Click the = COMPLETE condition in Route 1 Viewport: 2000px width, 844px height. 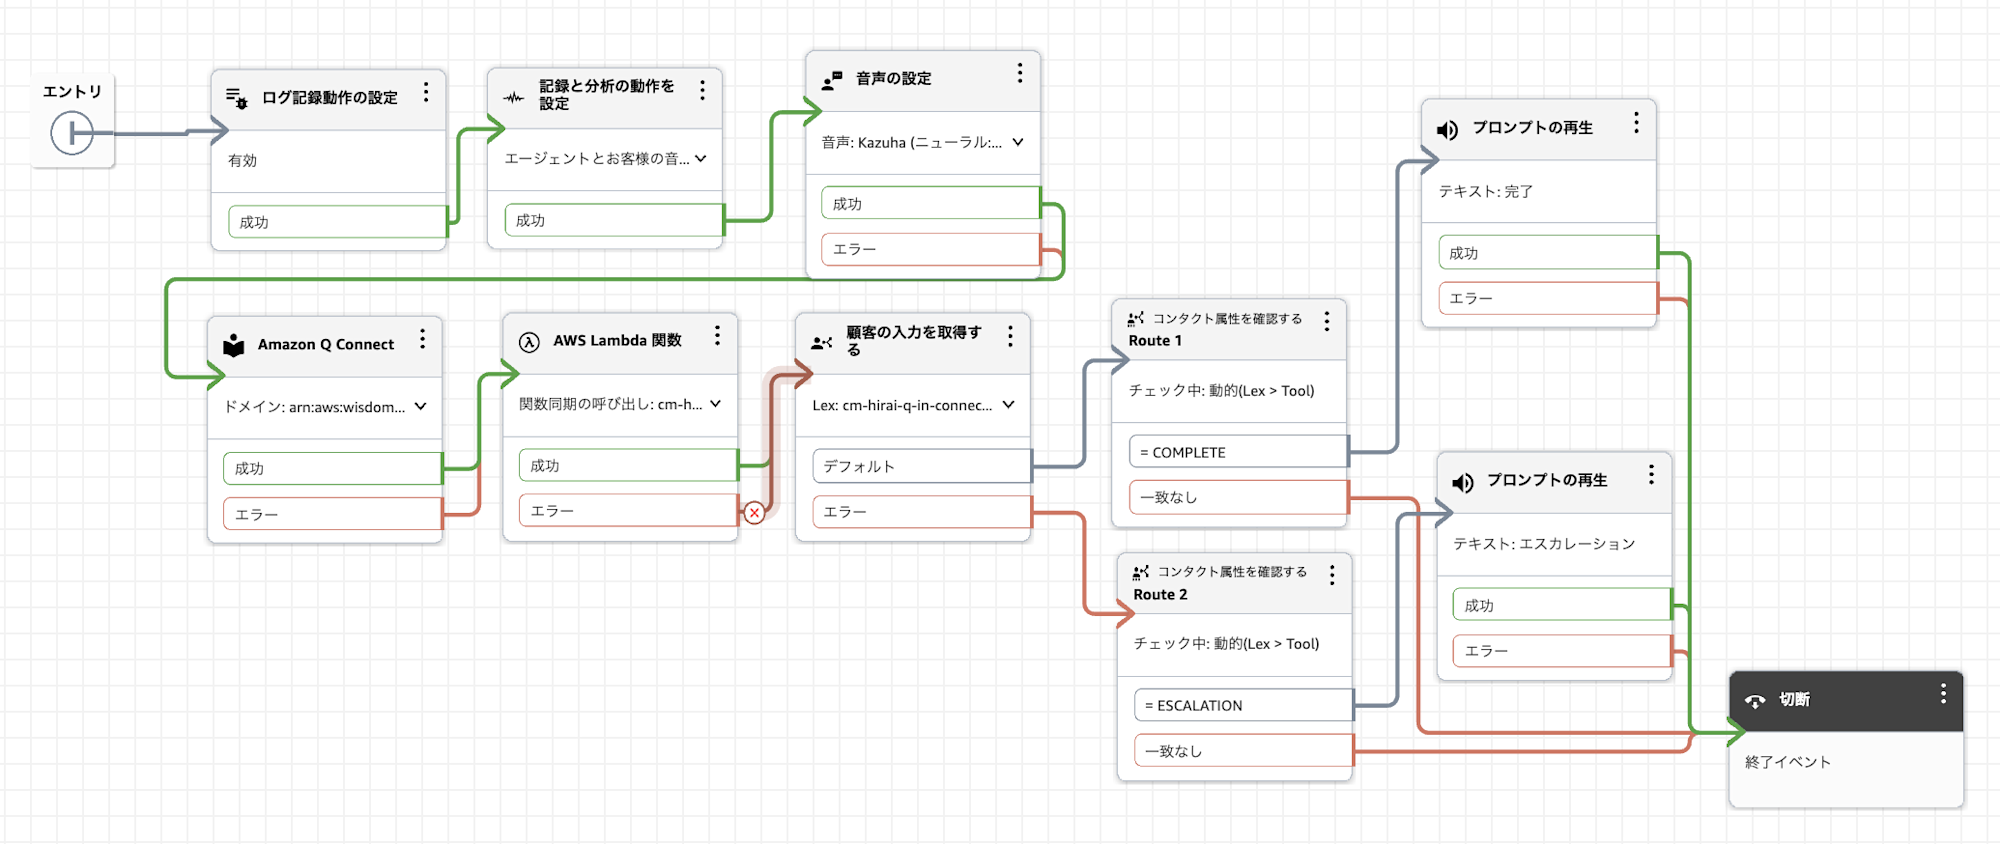point(1238,452)
